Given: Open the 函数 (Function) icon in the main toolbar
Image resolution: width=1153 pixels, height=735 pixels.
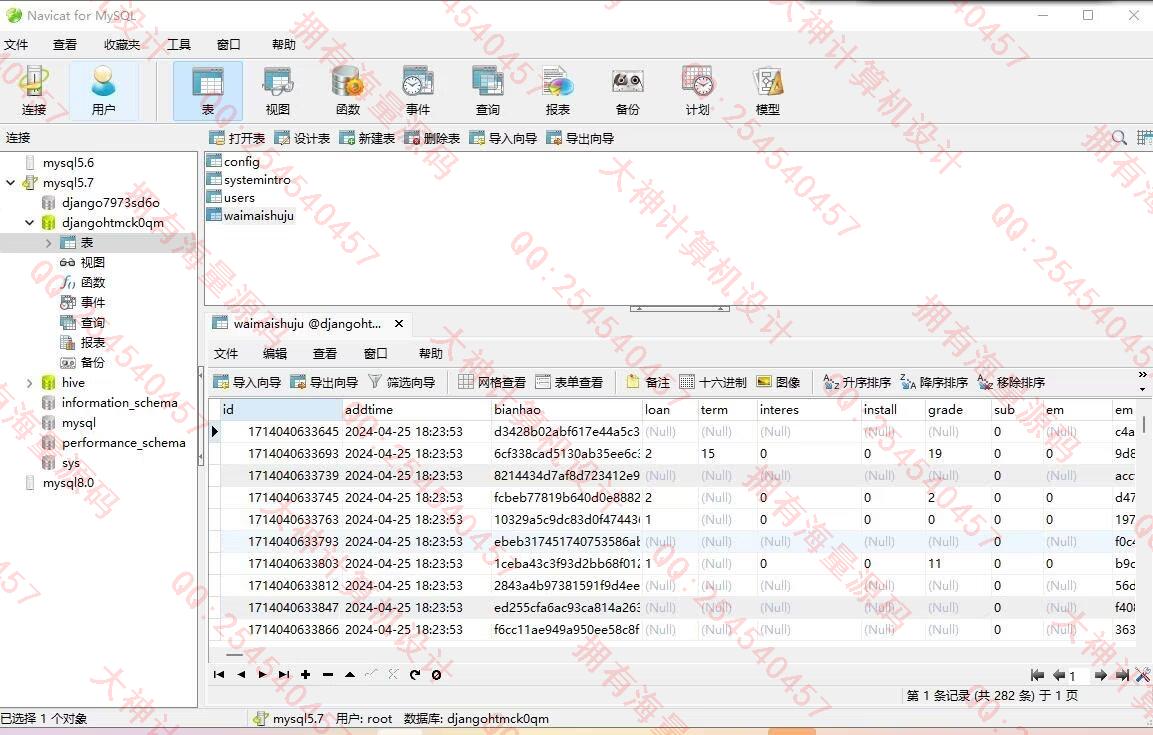Looking at the screenshot, I should 348,90.
